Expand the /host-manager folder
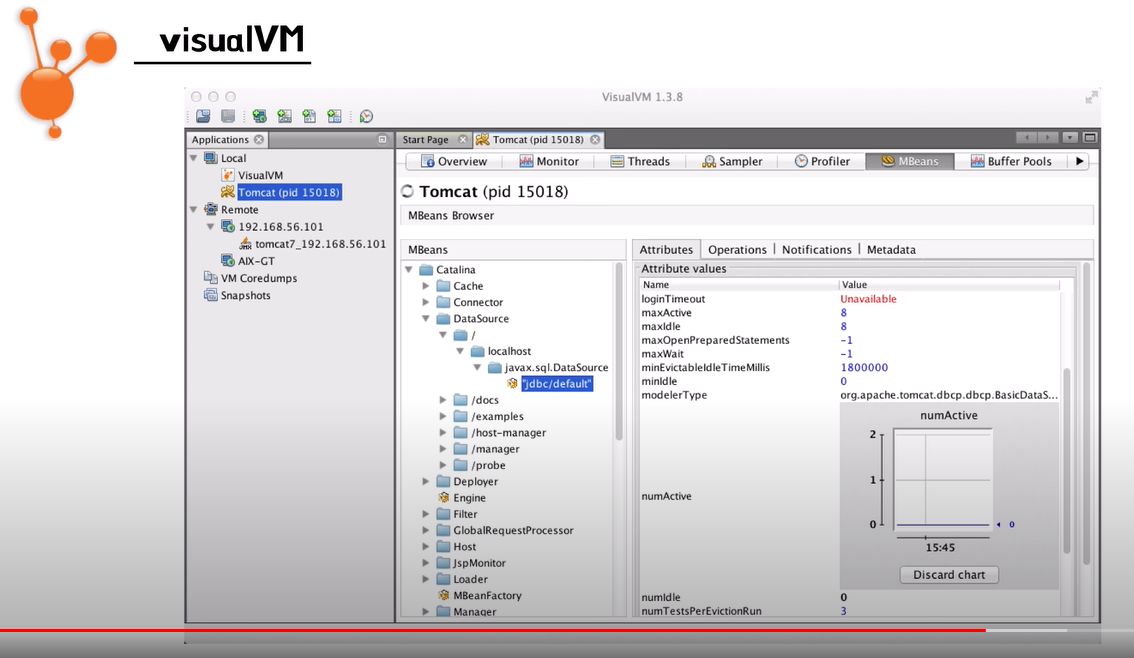The height and width of the screenshot is (658, 1134). pos(443,432)
